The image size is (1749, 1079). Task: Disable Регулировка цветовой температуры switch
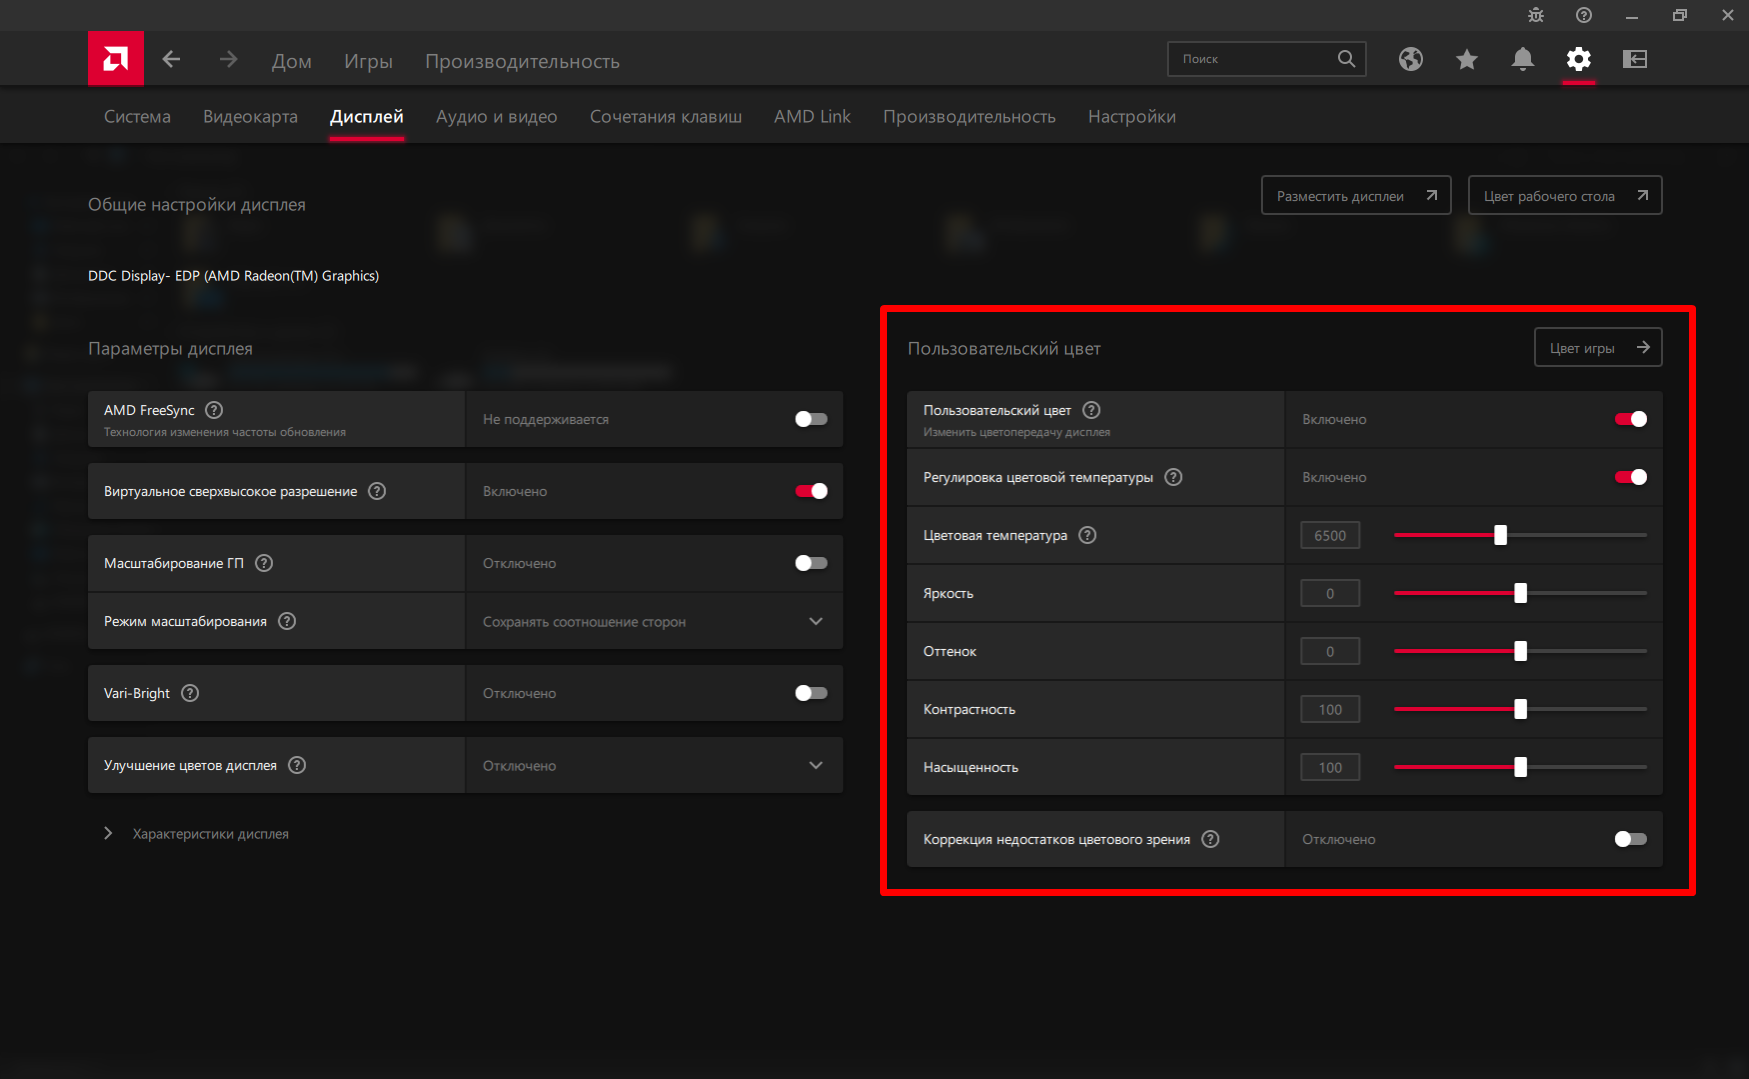click(1631, 477)
